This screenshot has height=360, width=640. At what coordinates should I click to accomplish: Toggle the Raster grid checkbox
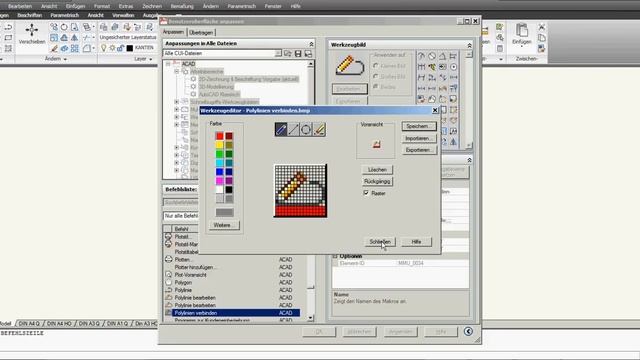tap(366, 193)
